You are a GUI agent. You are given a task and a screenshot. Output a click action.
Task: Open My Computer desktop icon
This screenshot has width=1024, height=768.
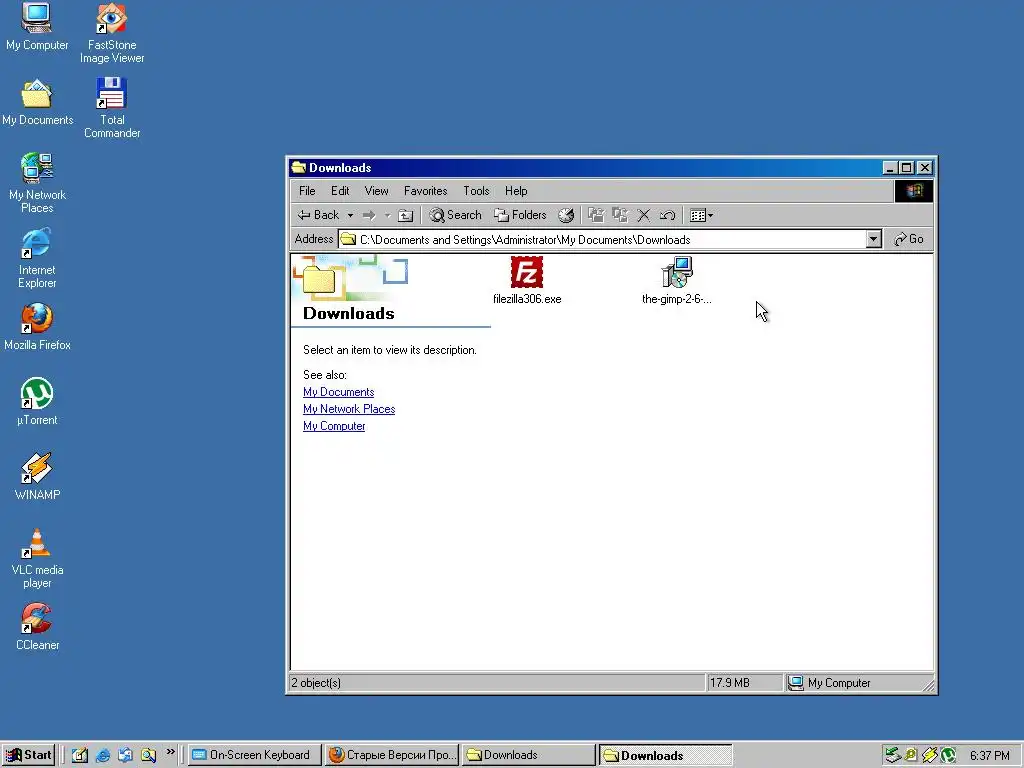[x=37, y=26]
